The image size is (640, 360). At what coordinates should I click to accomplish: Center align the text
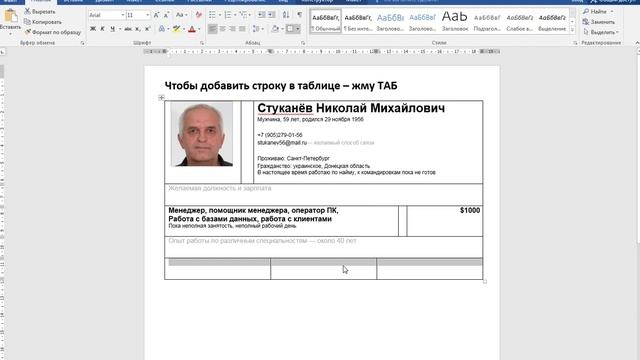tap(222, 29)
